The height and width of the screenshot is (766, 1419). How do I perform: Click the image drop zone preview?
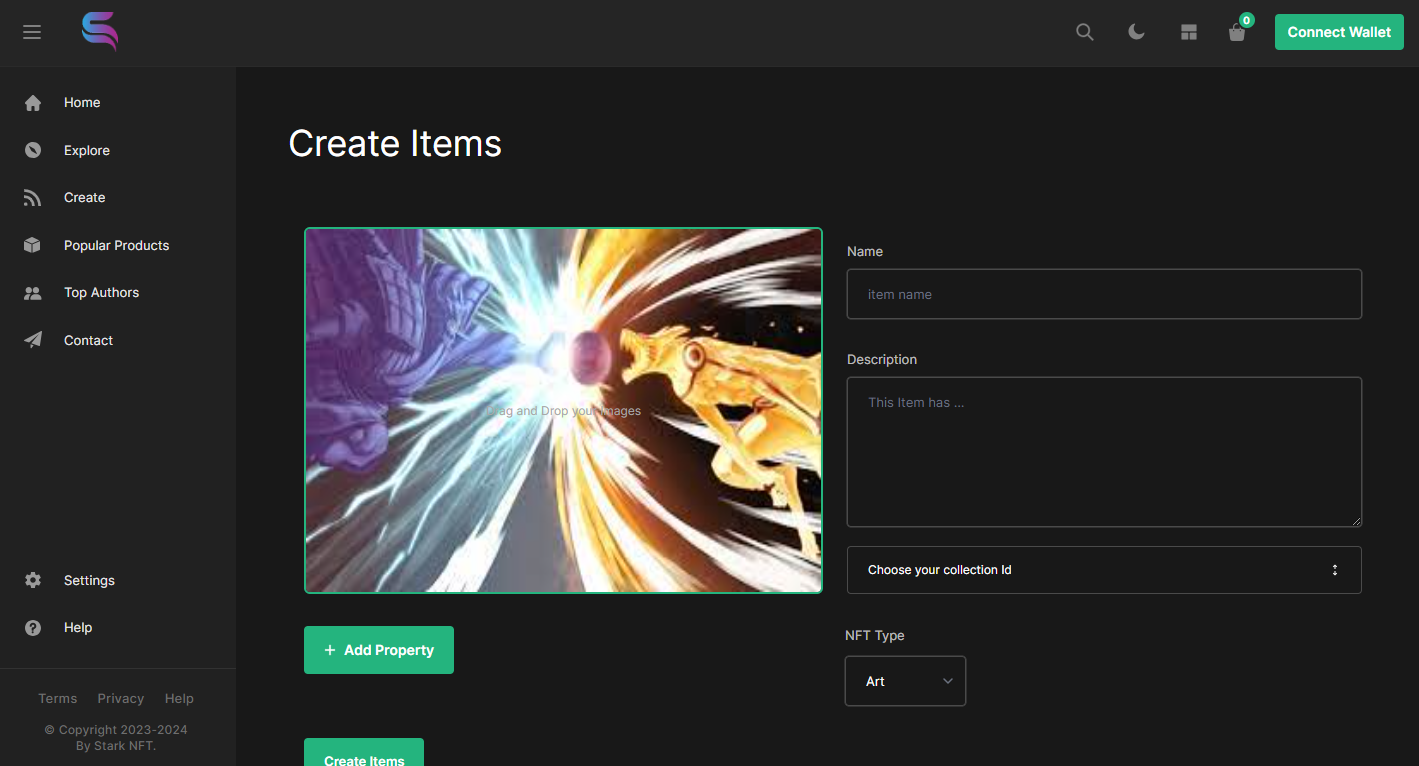(x=563, y=411)
